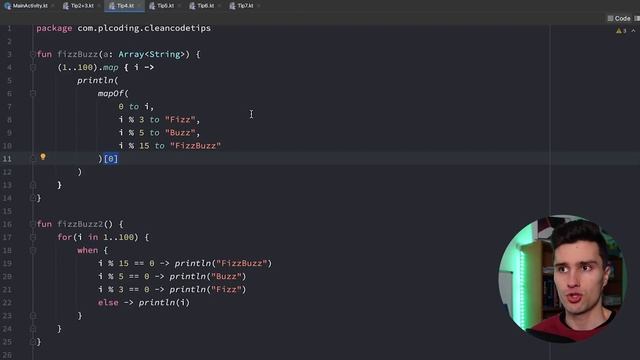
Task: Collapse the for loop fold marker on line 17
Action: pyautogui.click(x=33, y=237)
